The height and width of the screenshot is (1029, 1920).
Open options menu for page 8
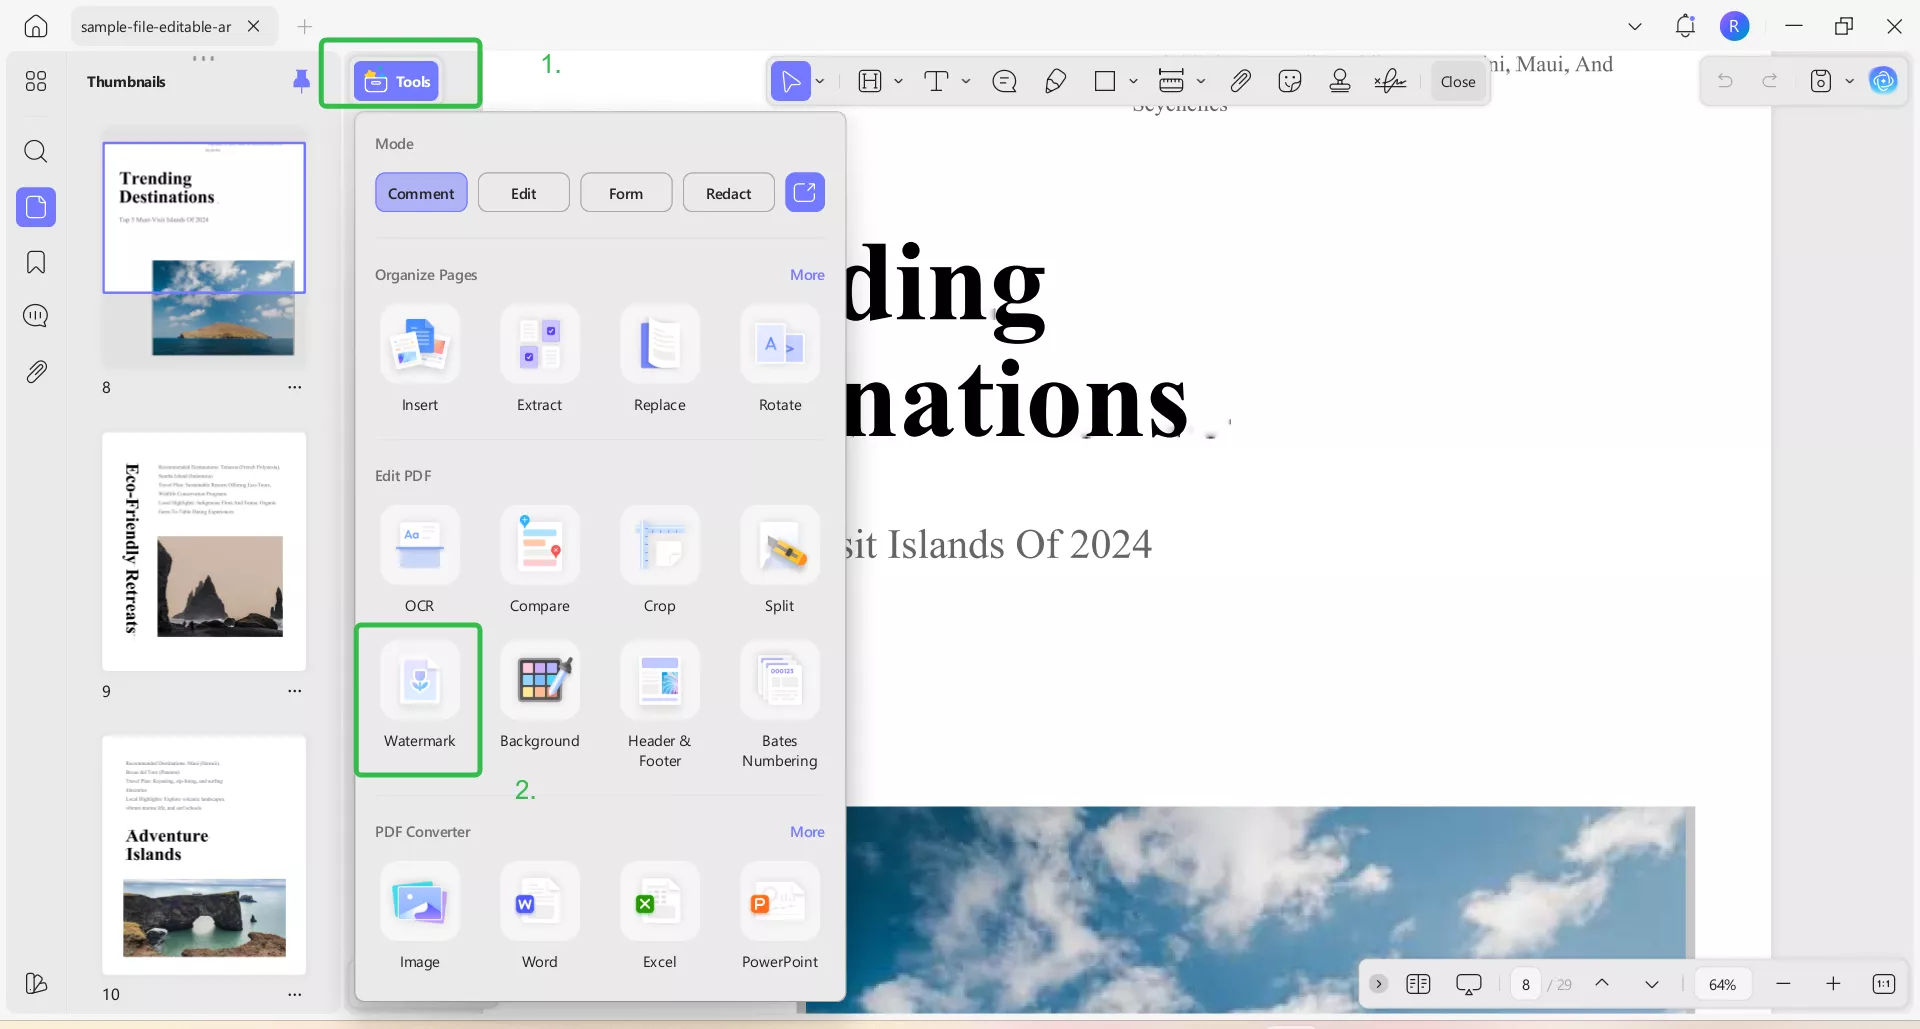(295, 387)
